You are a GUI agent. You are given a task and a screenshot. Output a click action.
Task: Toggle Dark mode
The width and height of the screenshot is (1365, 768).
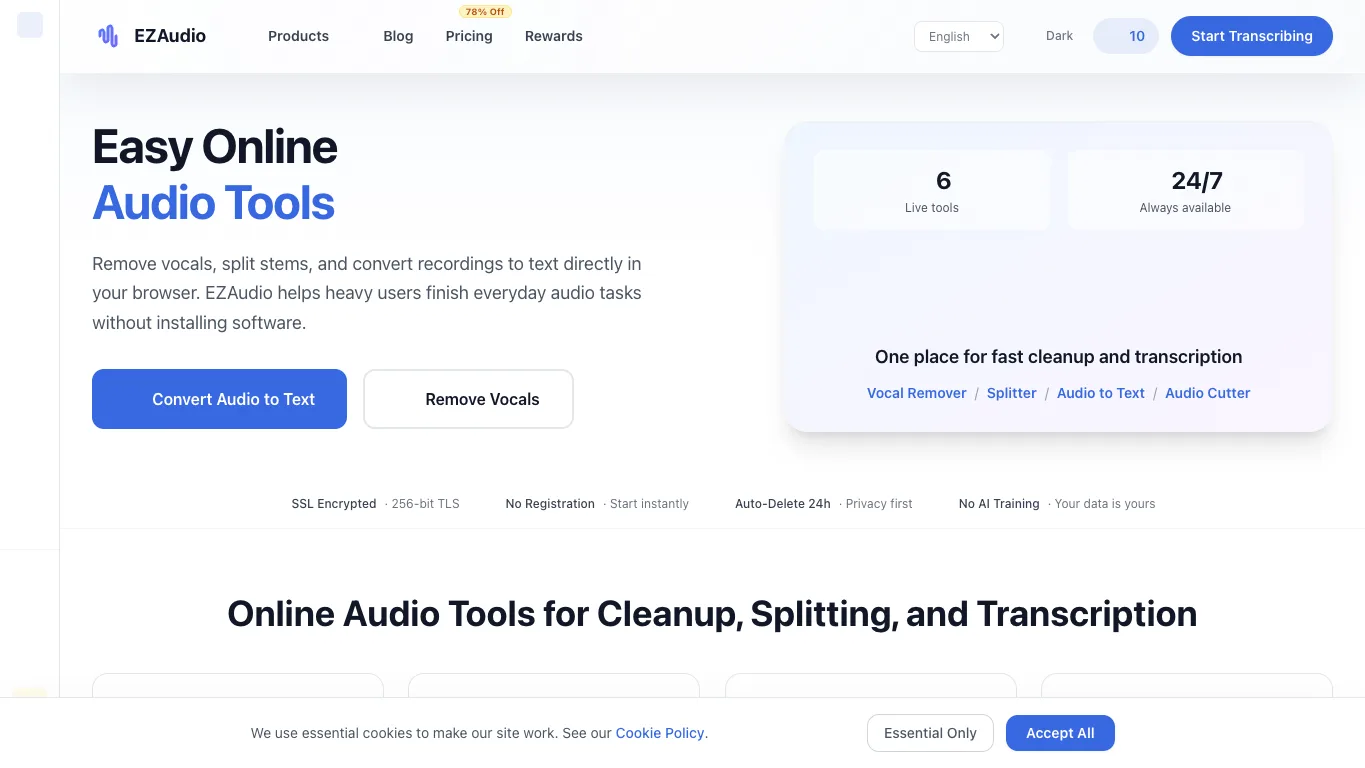pos(1059,36)
